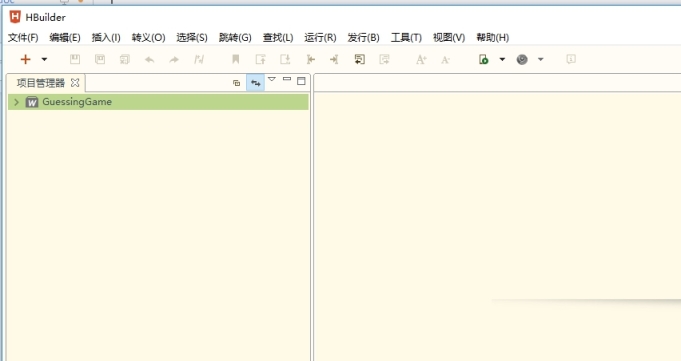This screenshot has width=681, height=361.
Task: Increase font size with A+ icon
Action: 421,60
